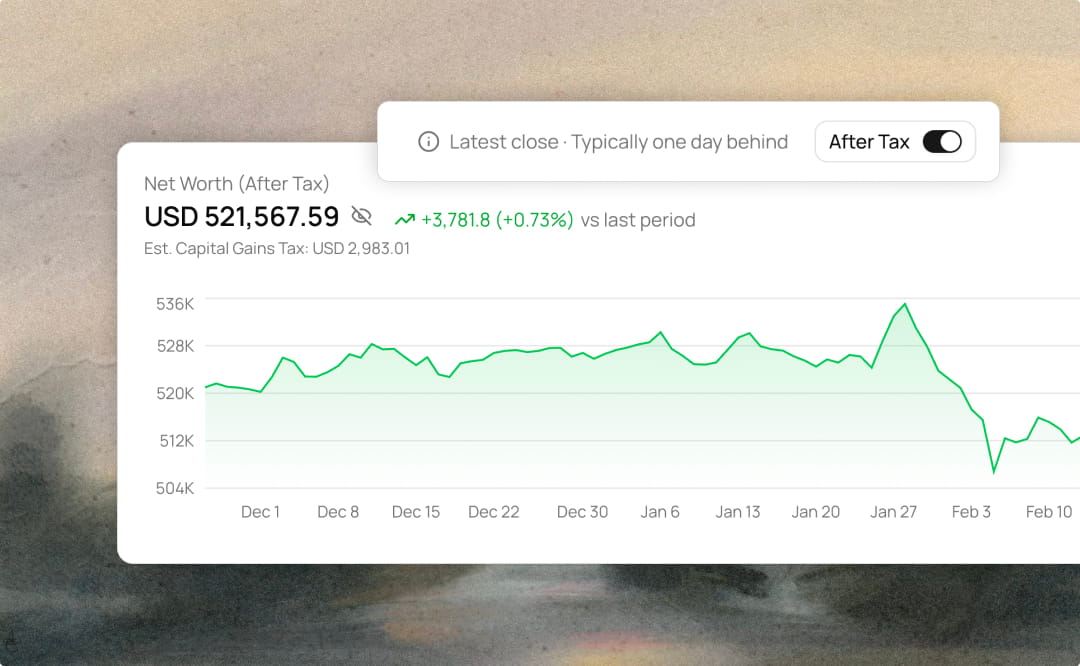Click the vs last period text
The height and width of the screenshot is (666, 1080).
(638, 220)
